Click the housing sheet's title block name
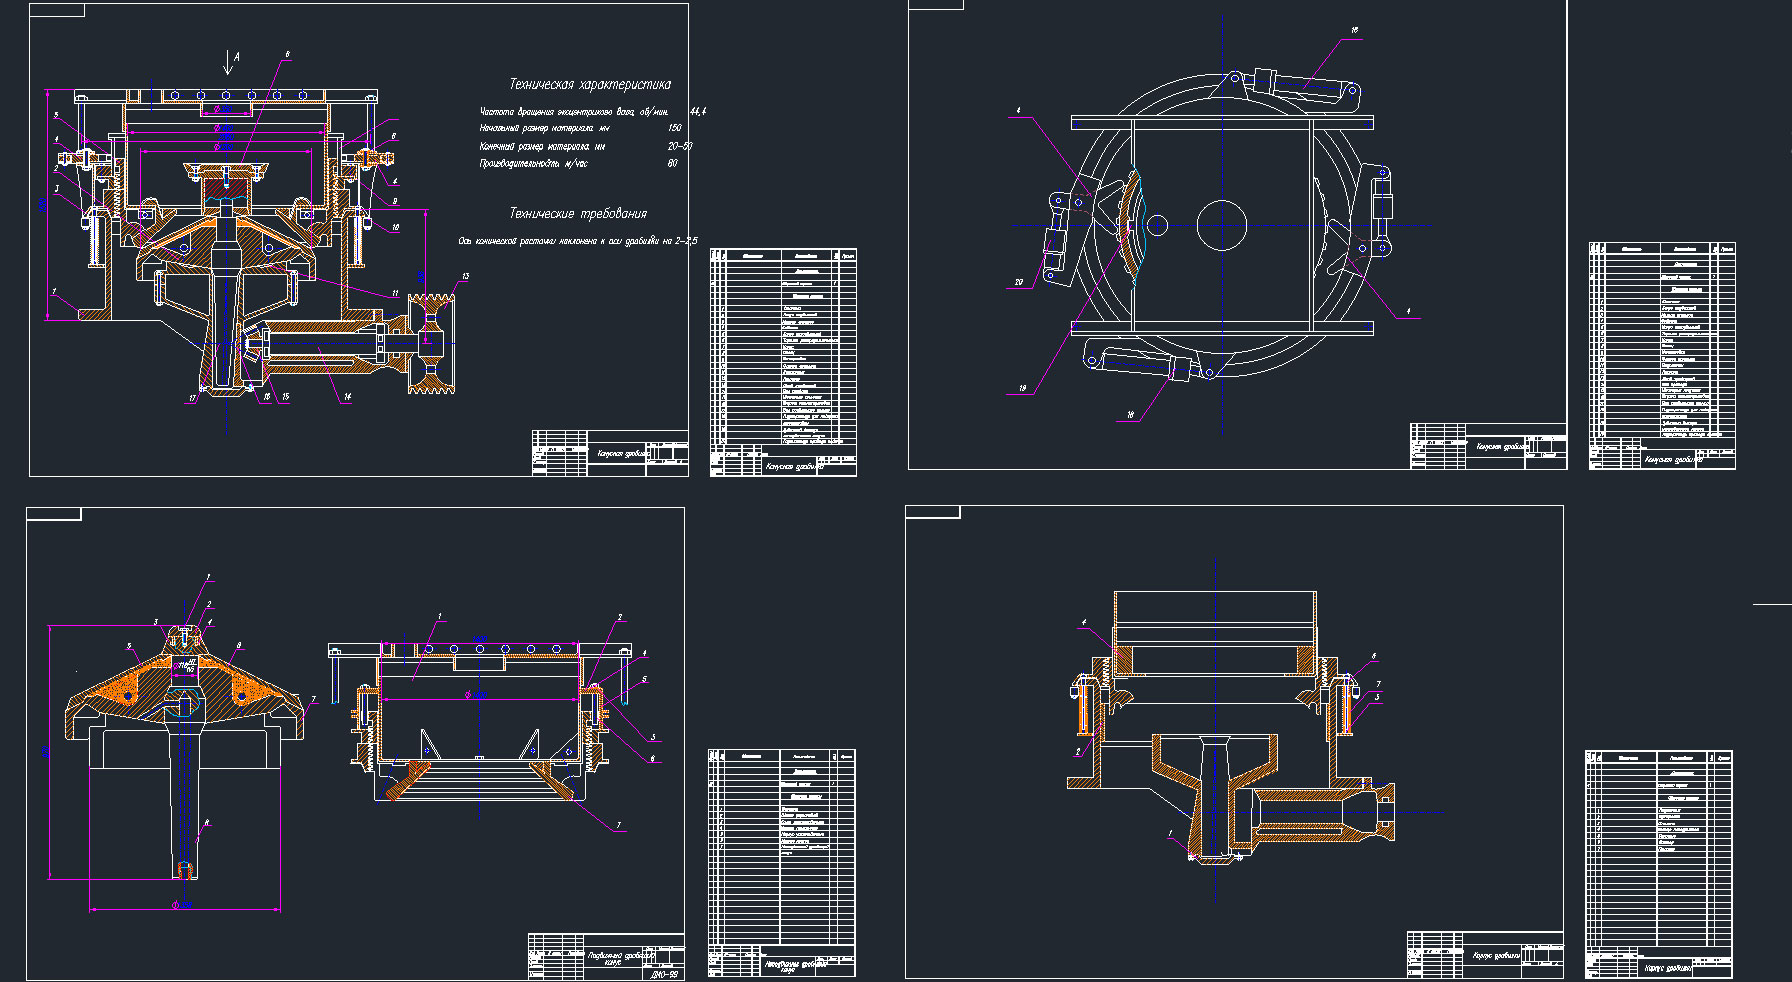The width and height of the screenshot is (1792, 982). 1495,955
